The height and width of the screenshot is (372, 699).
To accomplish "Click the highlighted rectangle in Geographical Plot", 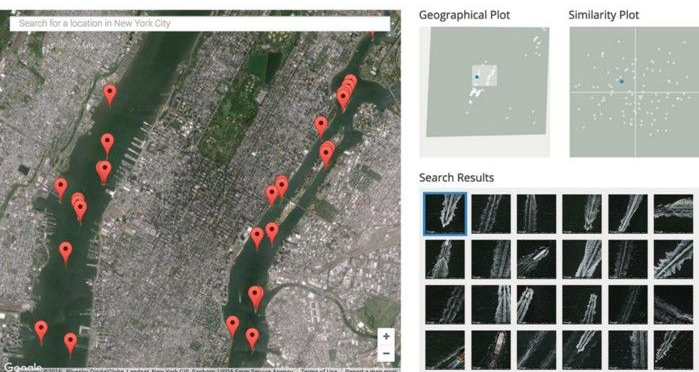I will 485,75.
